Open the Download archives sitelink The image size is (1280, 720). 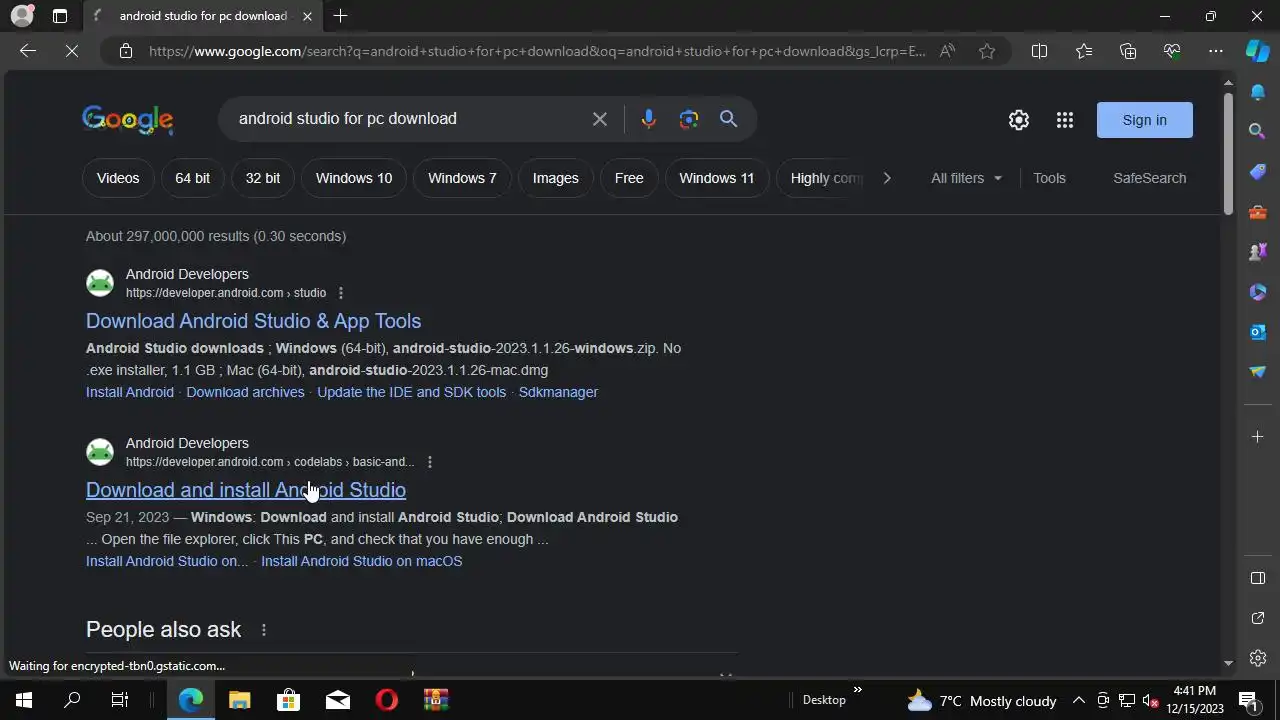point(245,392)
